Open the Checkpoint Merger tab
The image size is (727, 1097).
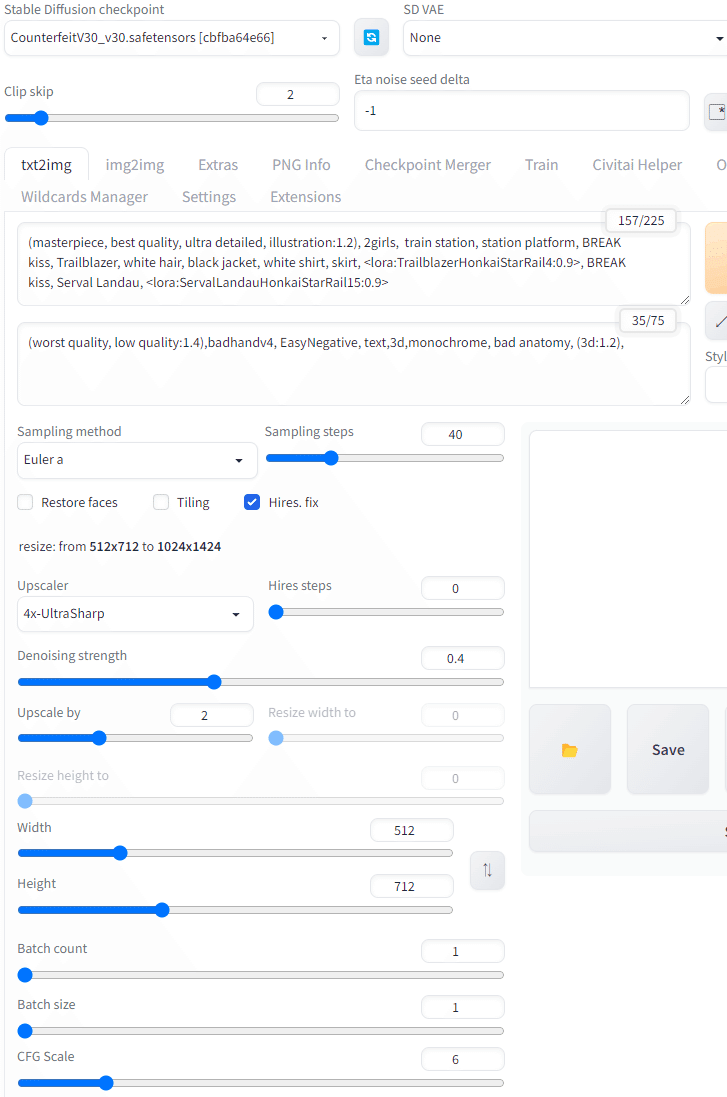[x=428, y=164]
